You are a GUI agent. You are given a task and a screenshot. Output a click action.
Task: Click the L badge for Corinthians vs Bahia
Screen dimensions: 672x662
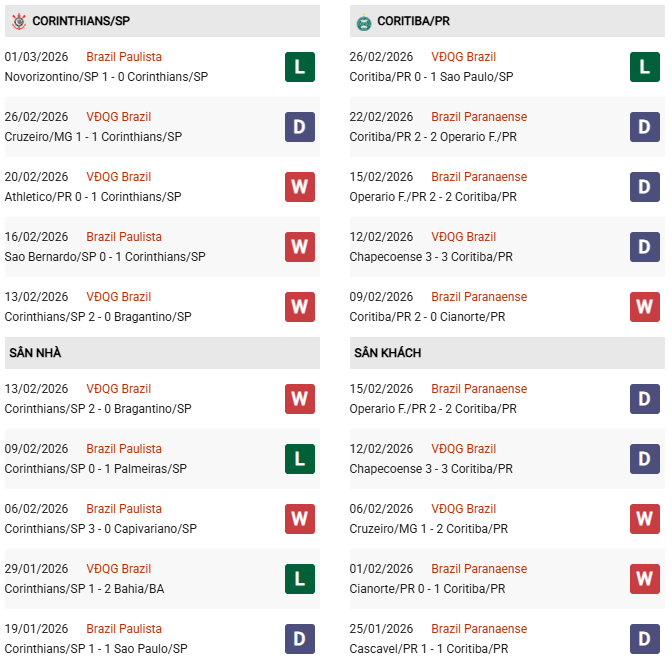pos(300,579)
